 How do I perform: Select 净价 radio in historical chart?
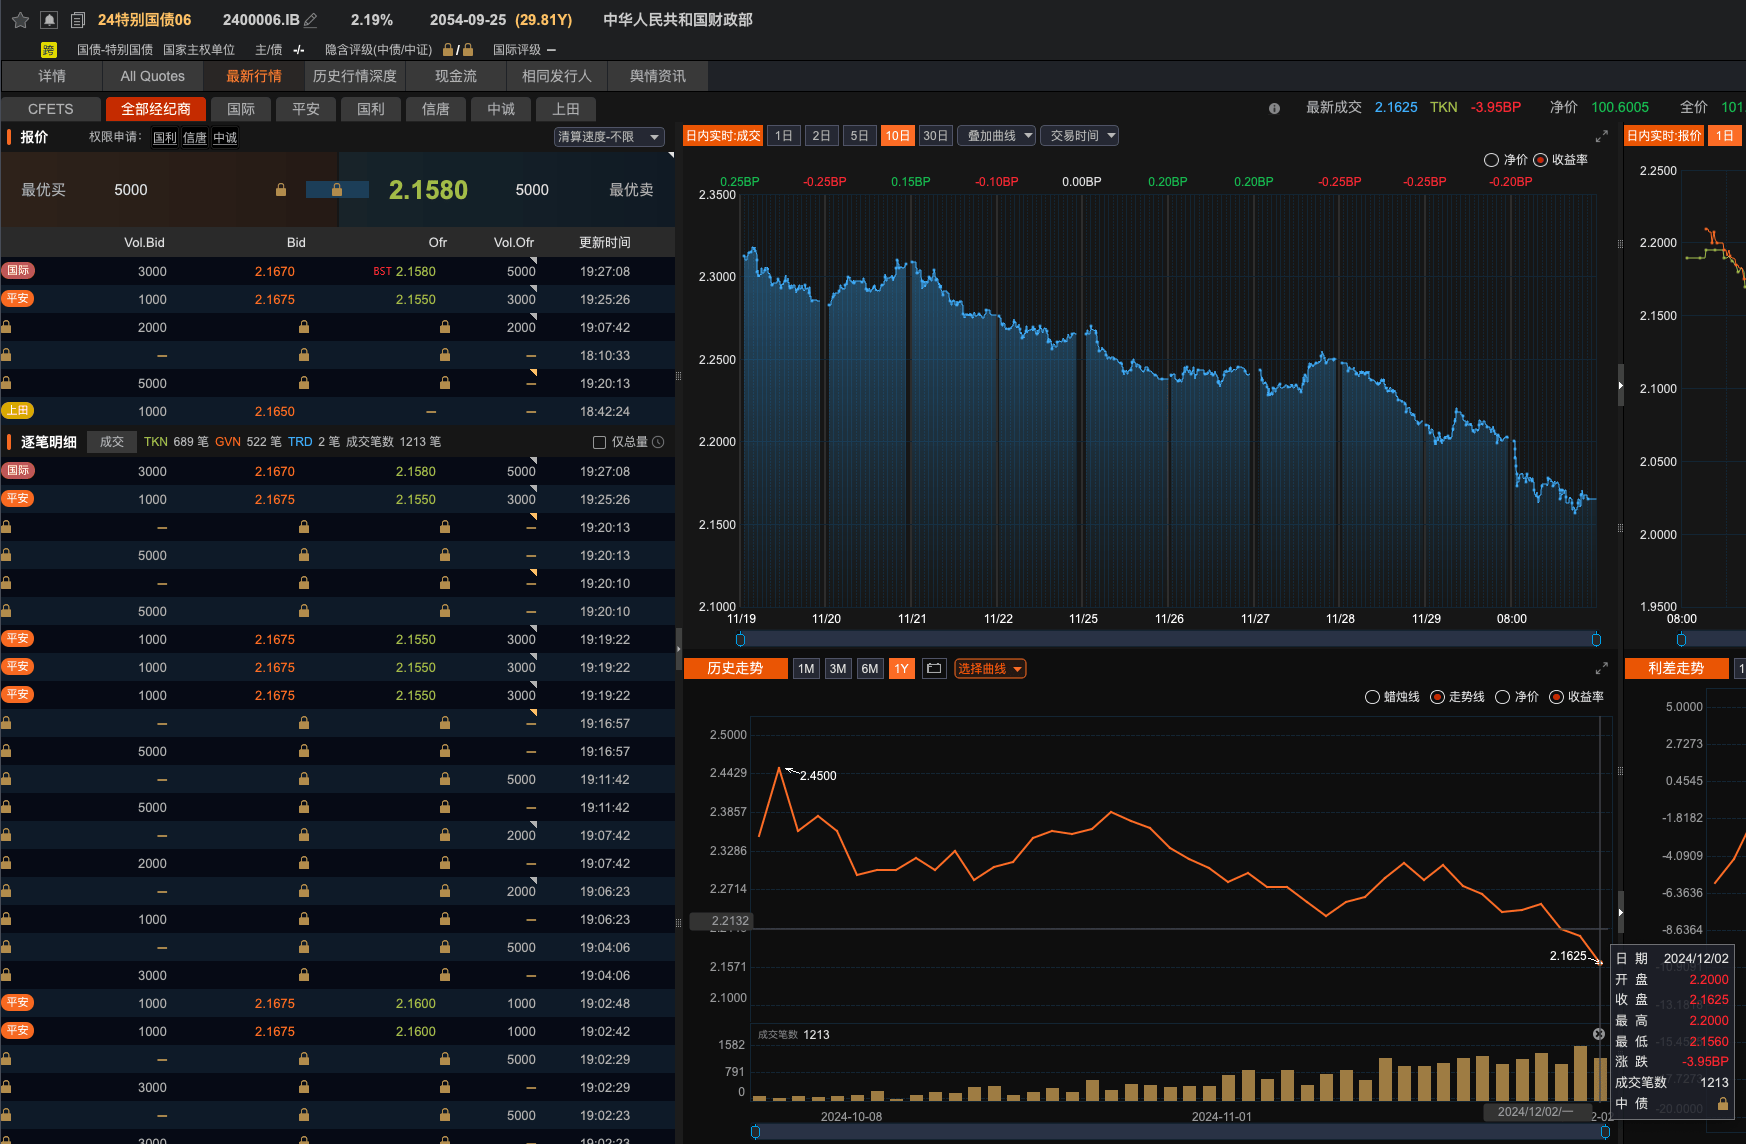pos(1502,697)
